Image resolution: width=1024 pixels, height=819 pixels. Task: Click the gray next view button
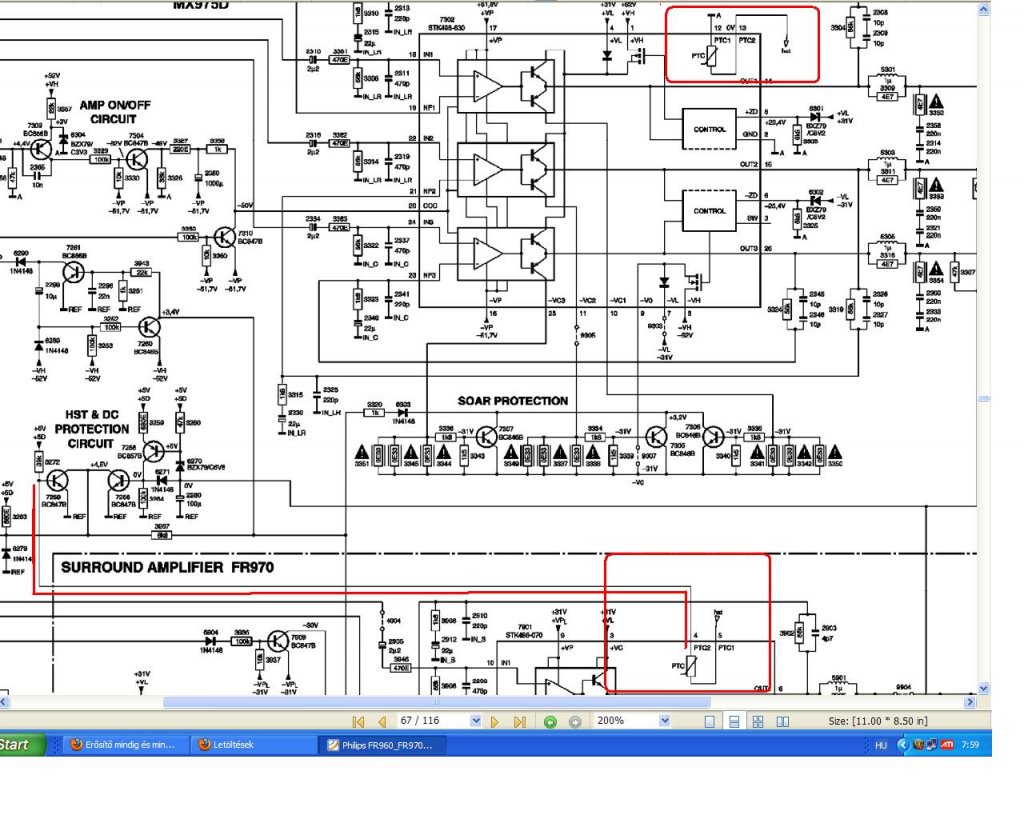(x=575, y=722)
